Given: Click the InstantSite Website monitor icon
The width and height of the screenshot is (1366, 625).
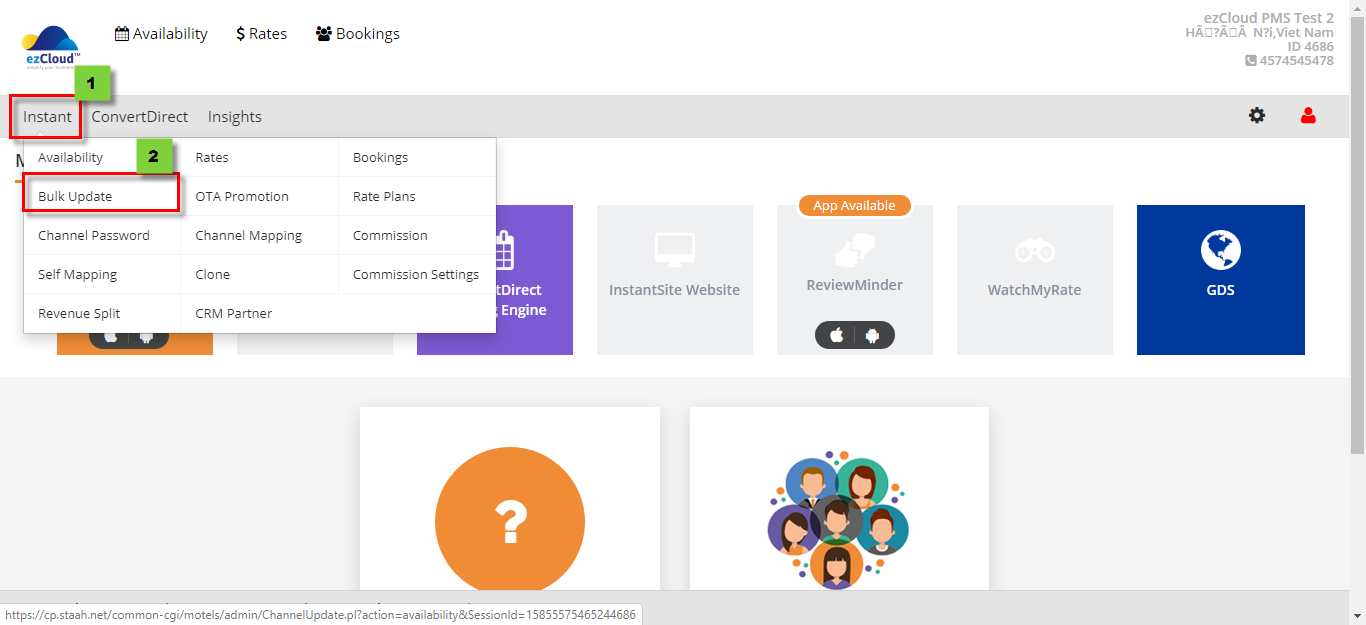Looking at the screenshot, I should coord(674,248).
